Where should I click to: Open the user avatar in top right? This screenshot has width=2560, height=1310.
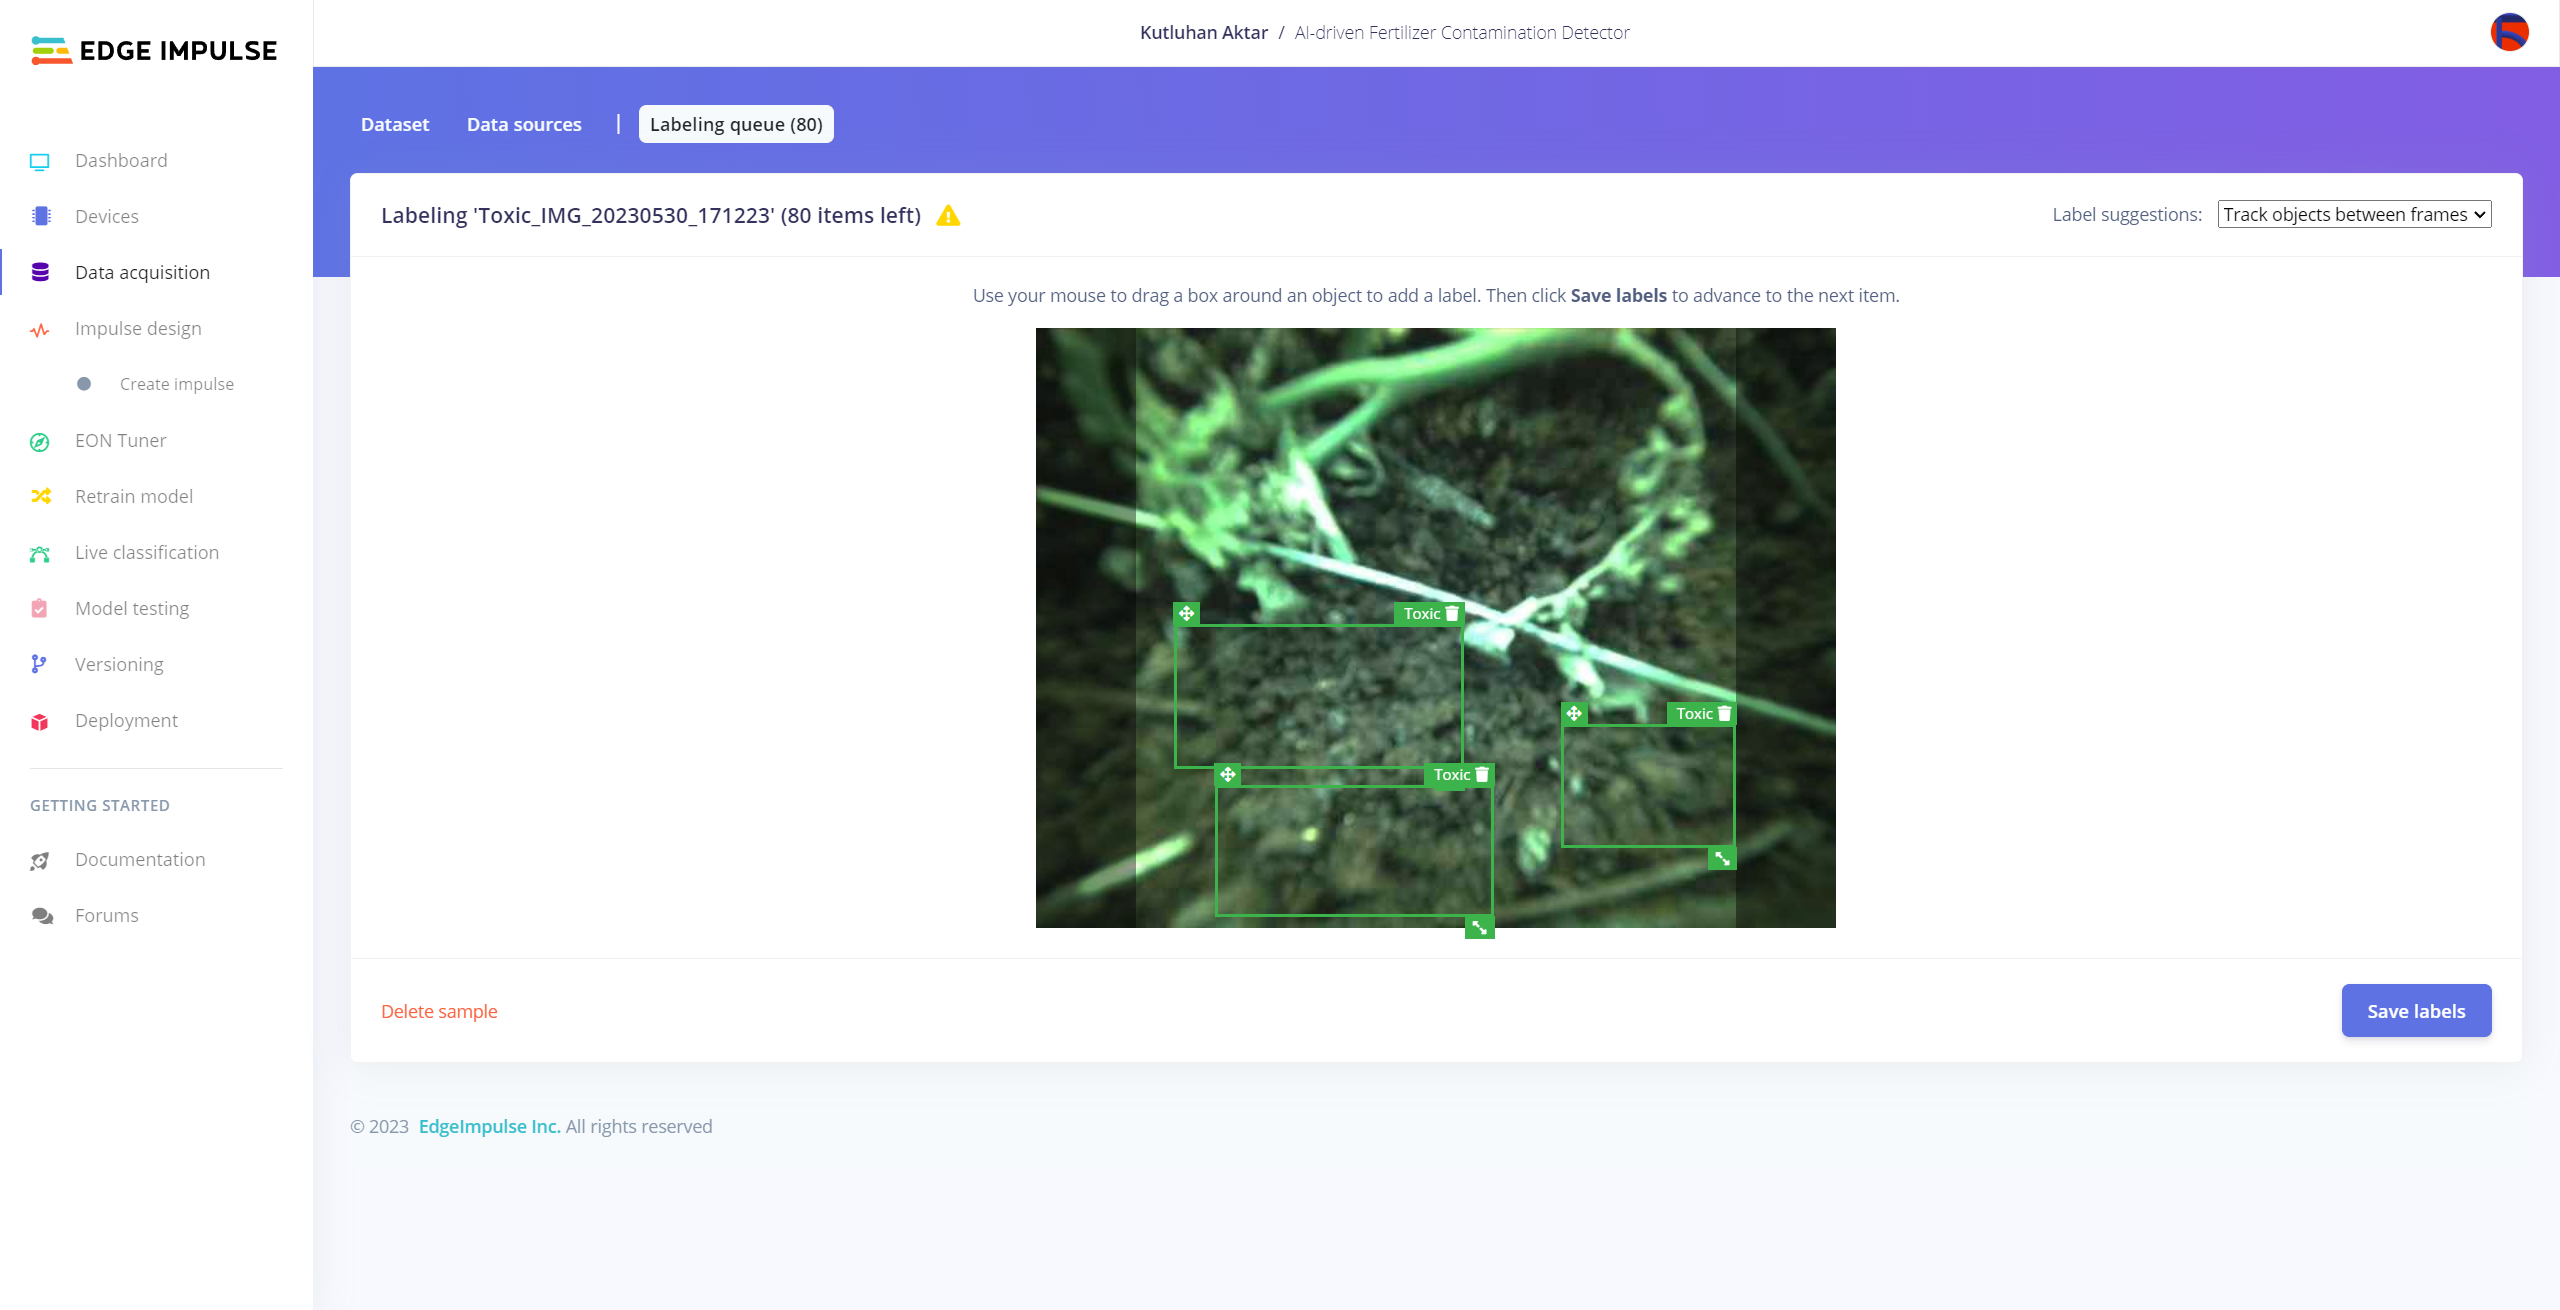click(2509, 32)
